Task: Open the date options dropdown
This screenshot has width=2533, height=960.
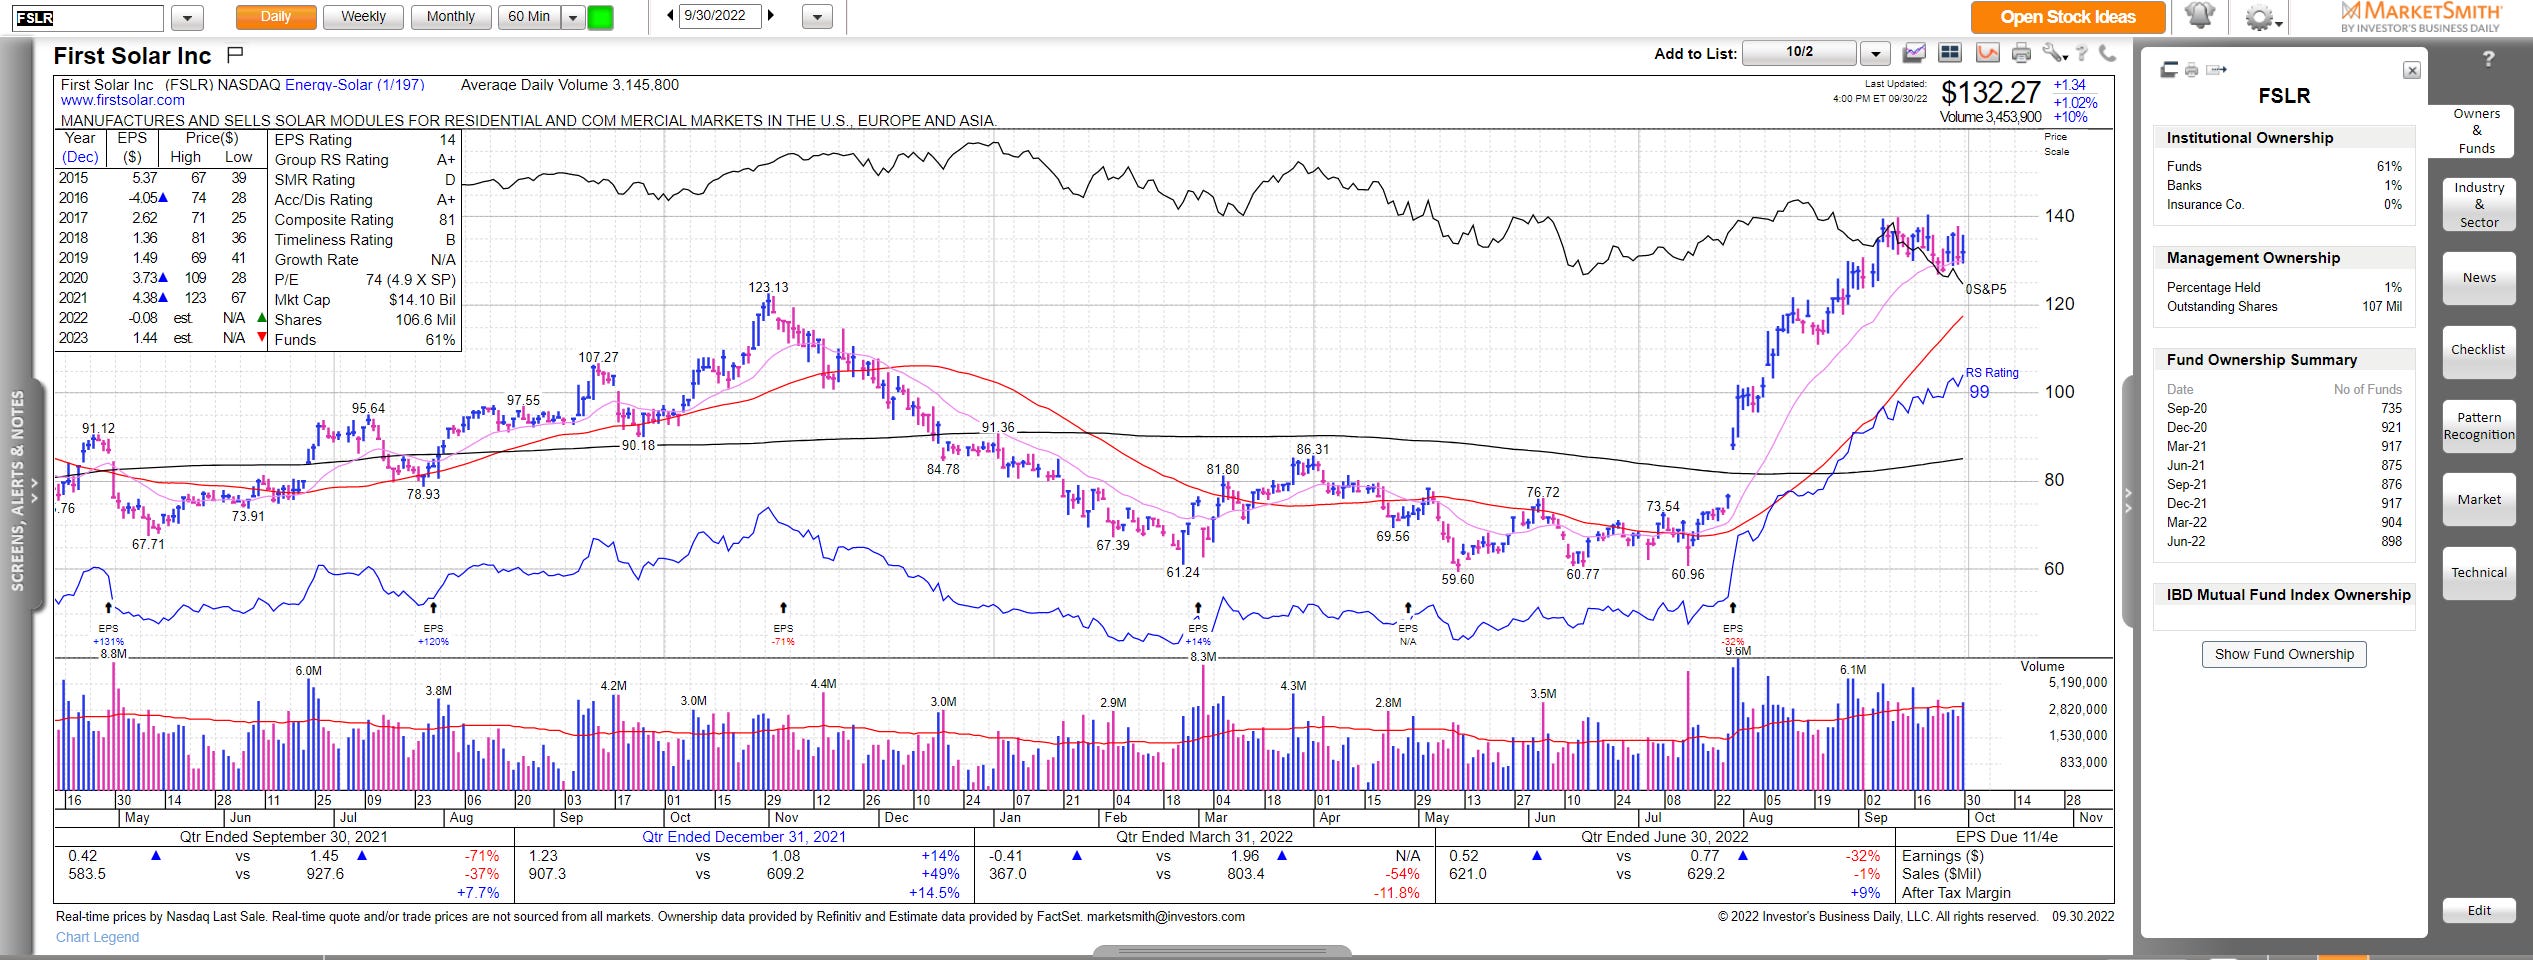Action: (817, 17)
